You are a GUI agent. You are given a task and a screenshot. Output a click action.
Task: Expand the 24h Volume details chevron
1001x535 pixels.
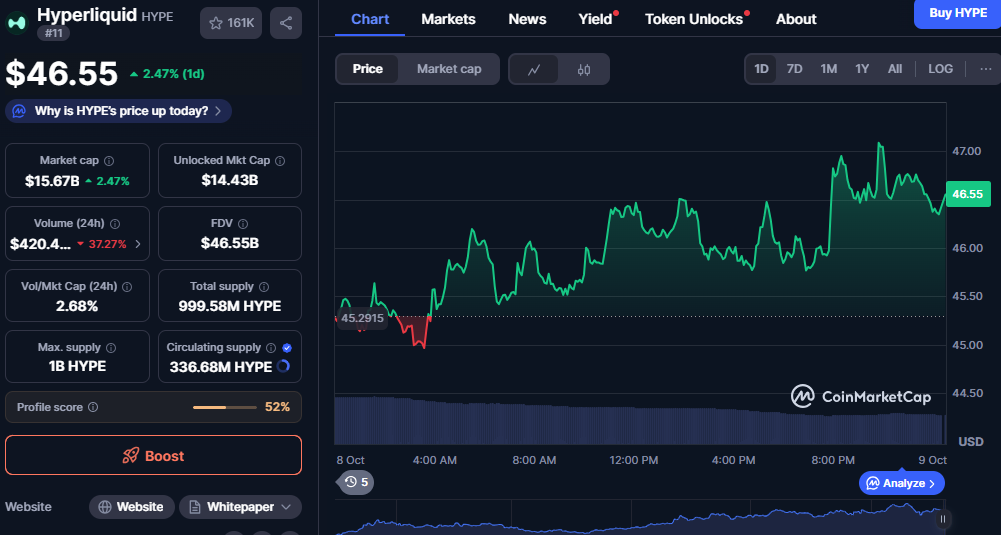pyautogui.click(x=137, y=244)
